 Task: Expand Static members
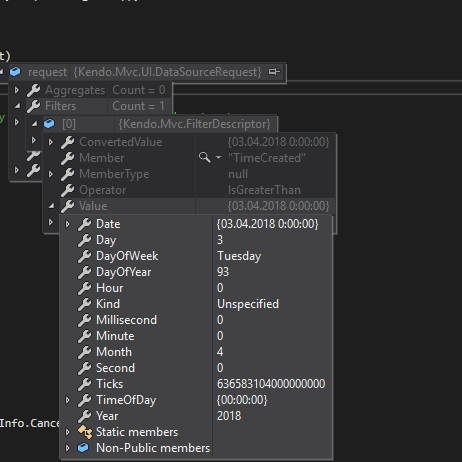(68, 432)
